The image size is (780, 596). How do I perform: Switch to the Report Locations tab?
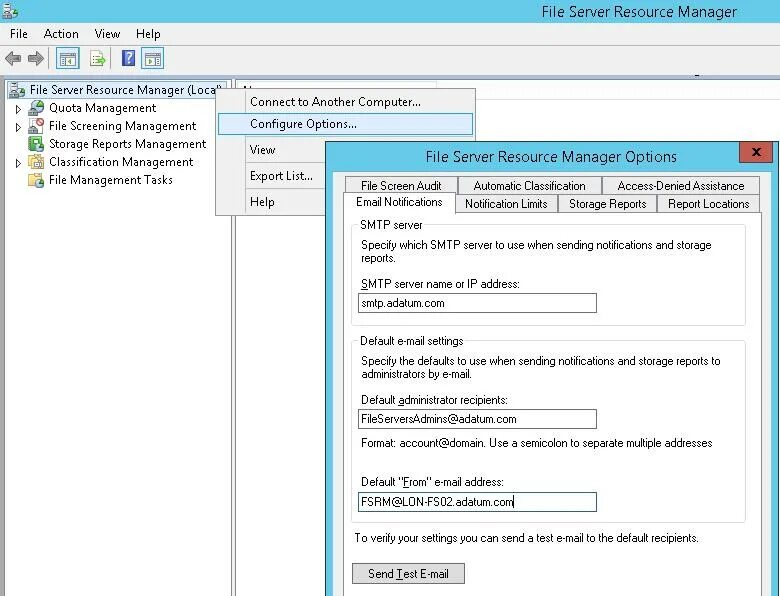[708, 203]
